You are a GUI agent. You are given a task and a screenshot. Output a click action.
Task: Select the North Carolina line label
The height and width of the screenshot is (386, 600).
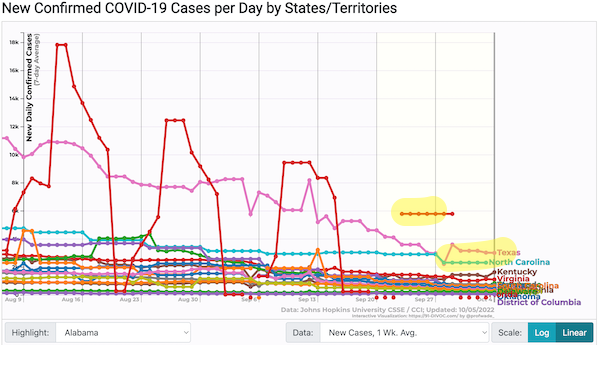pos(519,262)
